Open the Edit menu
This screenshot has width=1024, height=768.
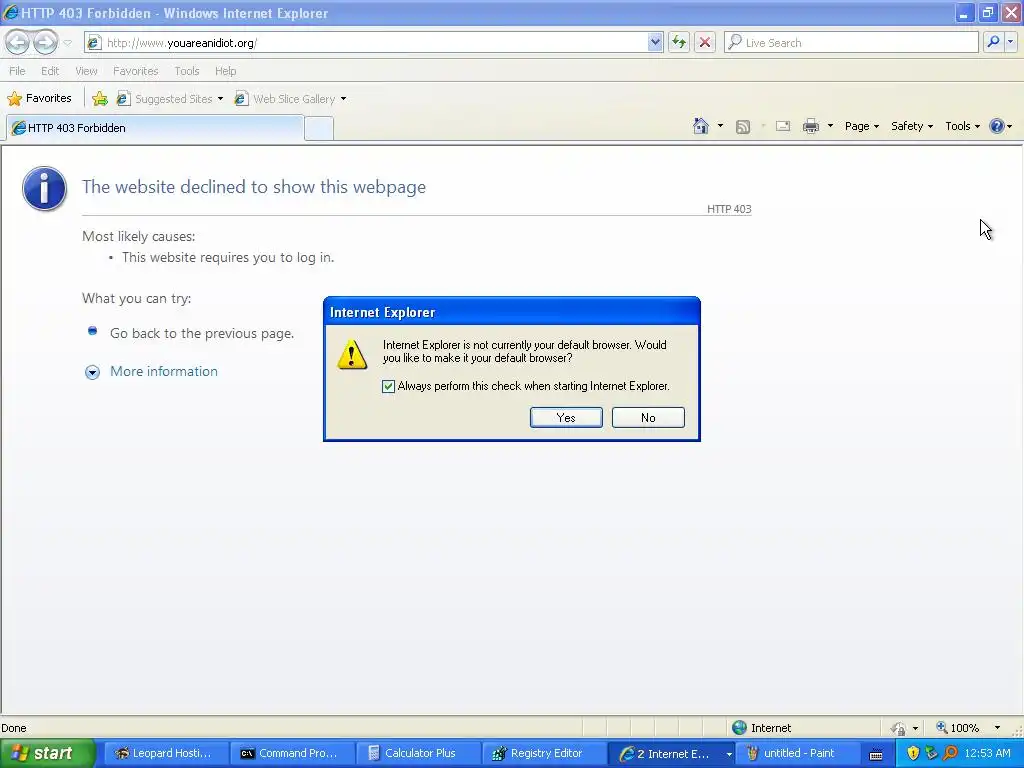pyautogui.click(x=50, y=71)
